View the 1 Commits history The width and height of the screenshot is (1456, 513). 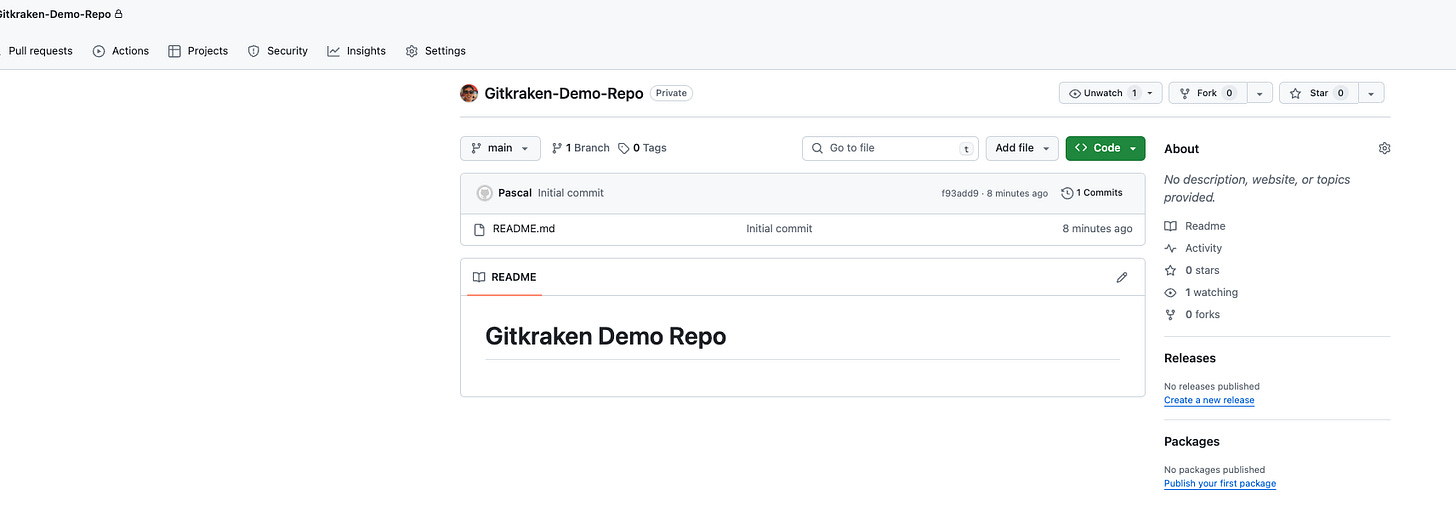[1092, 193]
